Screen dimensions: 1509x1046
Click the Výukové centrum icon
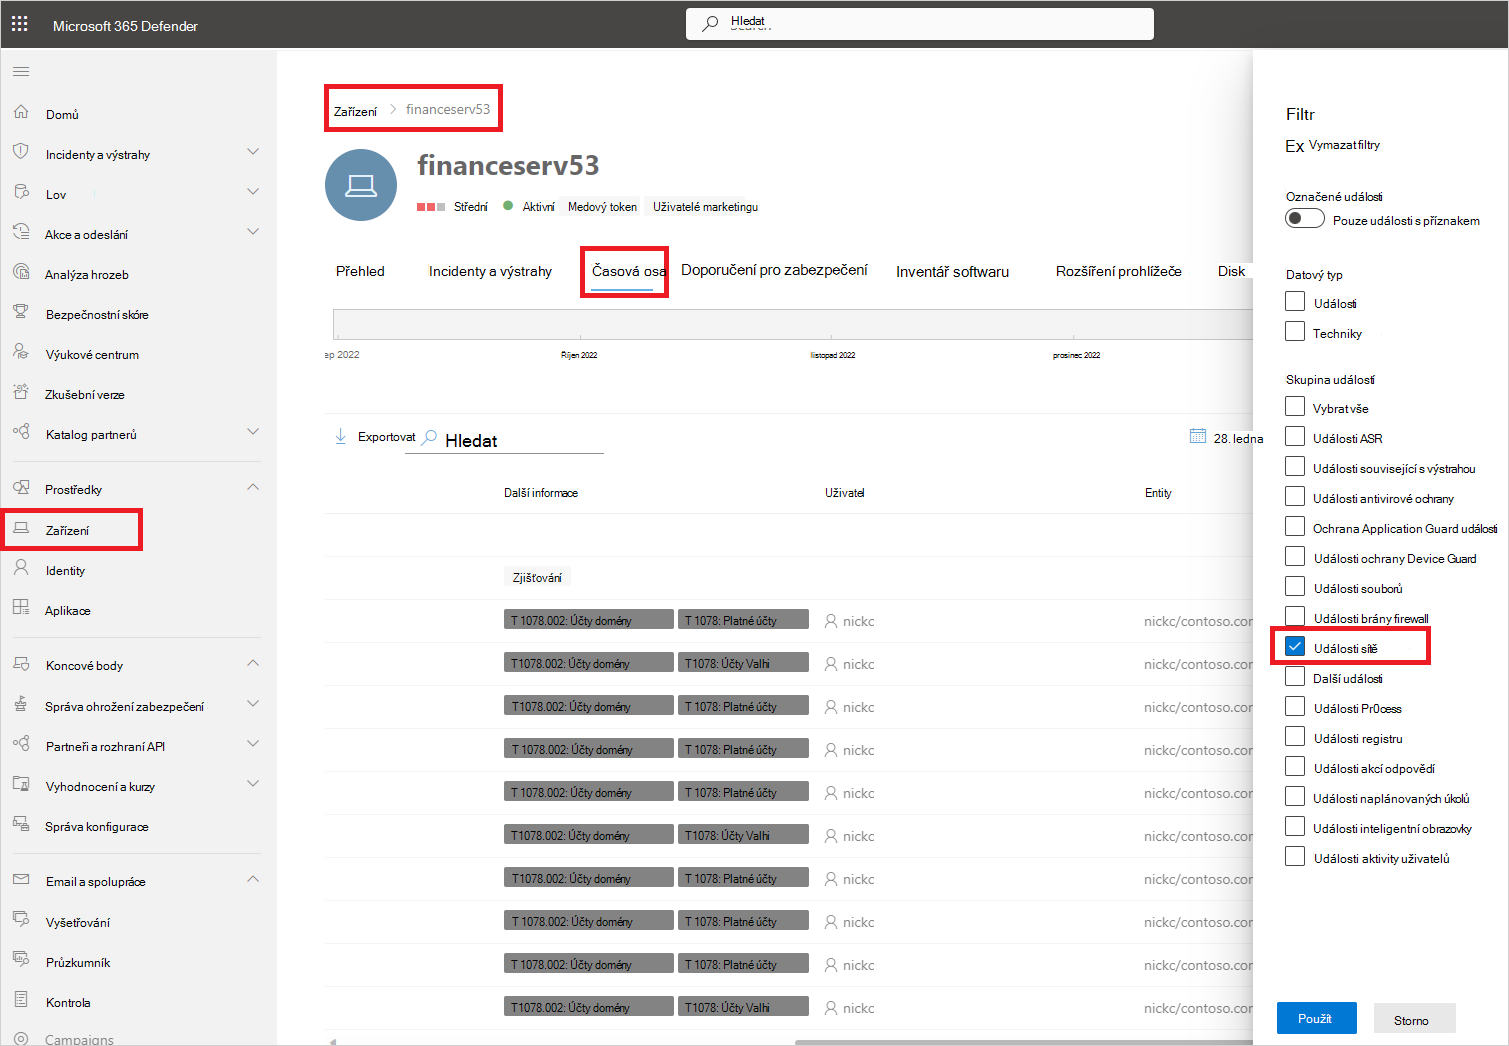point(21,352)
